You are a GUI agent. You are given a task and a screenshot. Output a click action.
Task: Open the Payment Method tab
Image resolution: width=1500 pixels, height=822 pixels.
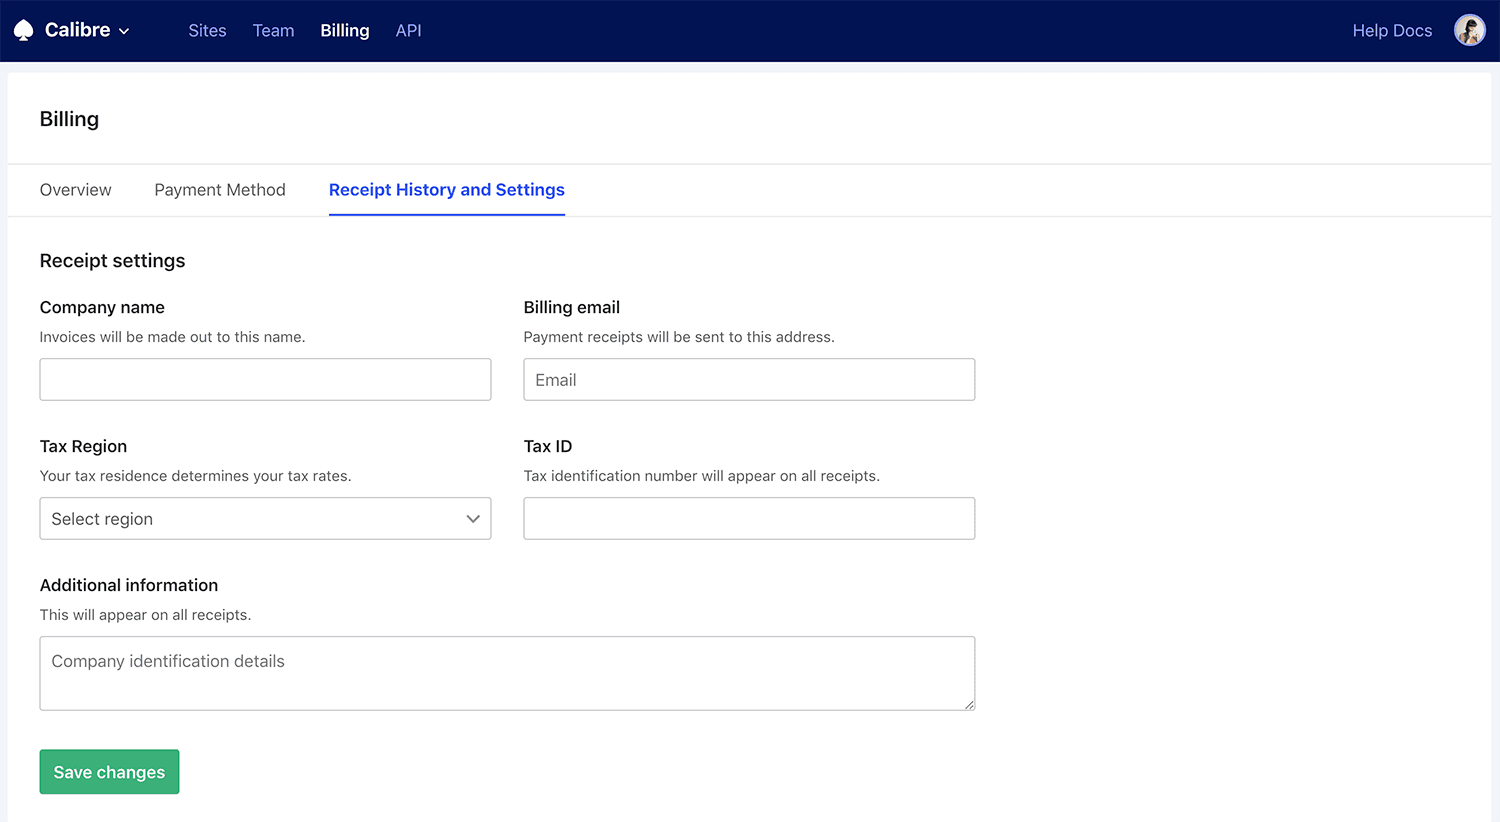pyautogui.click(x=220, y=189)
